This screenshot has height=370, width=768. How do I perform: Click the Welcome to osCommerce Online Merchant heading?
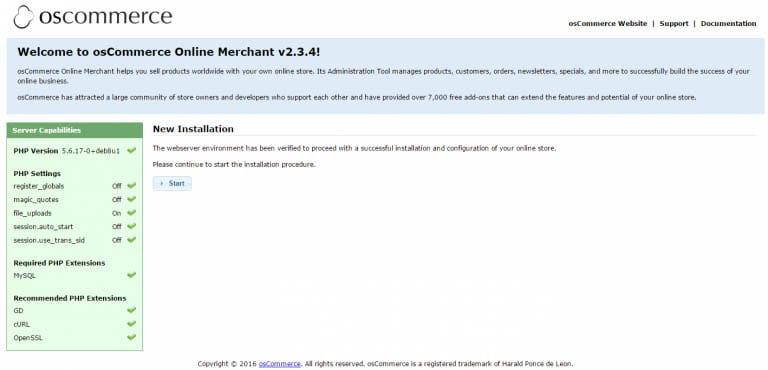point(169,52)
